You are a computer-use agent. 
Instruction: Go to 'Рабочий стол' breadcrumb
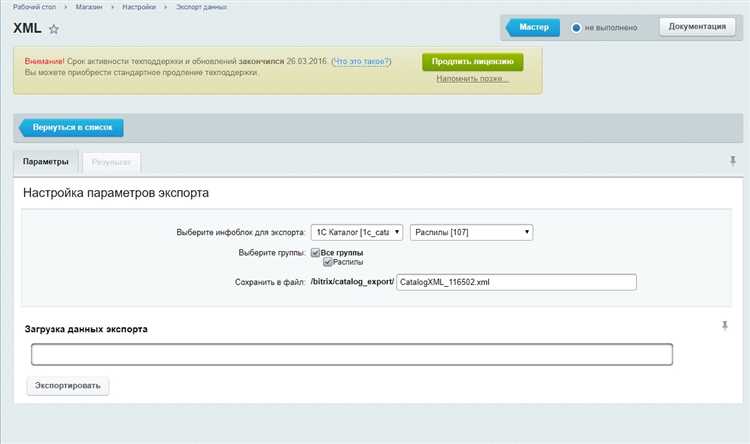[x=34, y=7]
